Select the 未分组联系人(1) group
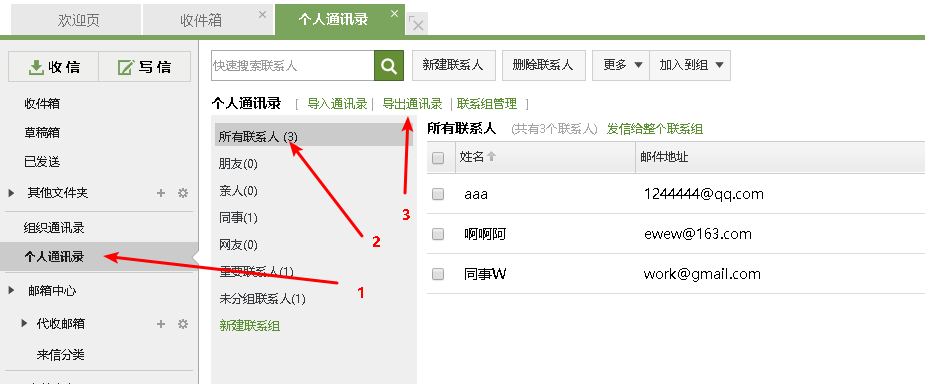The height and width of the screenshot is (384, 925). tap(263, 299)
